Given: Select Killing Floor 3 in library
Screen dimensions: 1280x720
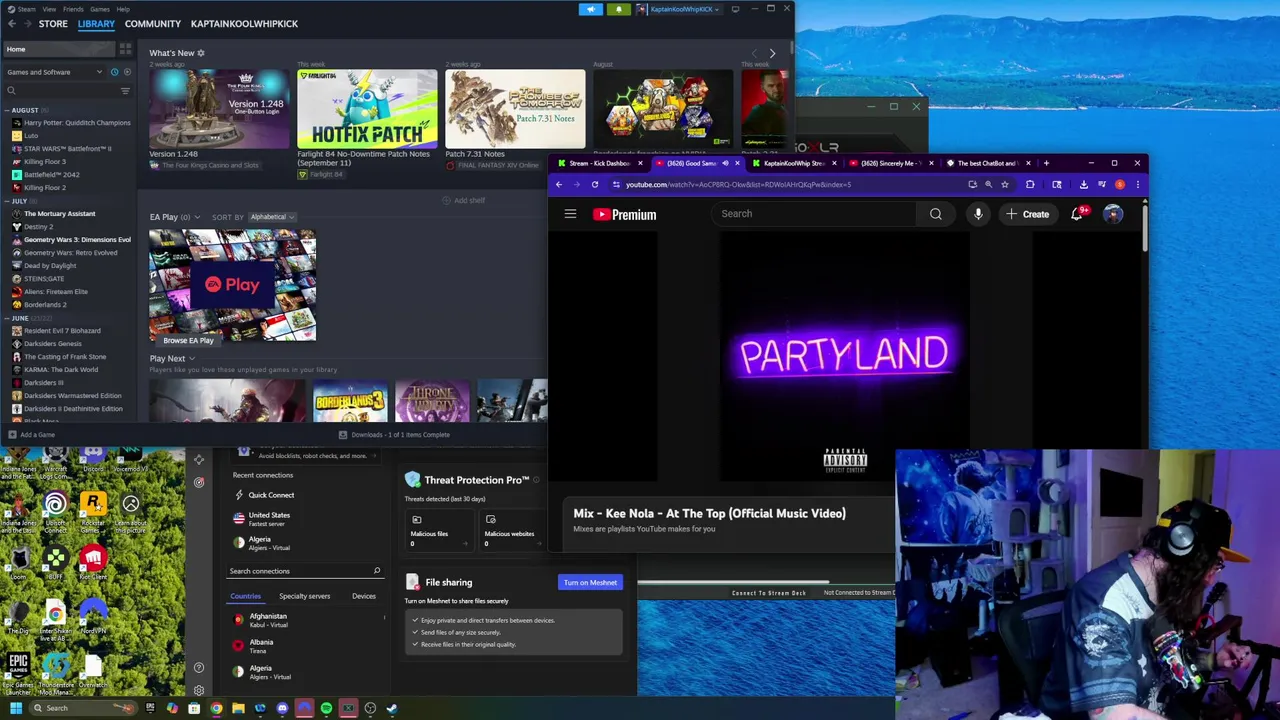Looking at the screenshot, I should (45, 161).
